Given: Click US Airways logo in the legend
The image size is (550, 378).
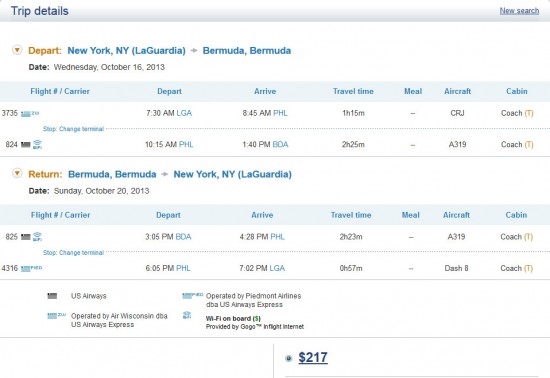Looking at the screenshot, I should pyautogui.click(x=52, y=296).
